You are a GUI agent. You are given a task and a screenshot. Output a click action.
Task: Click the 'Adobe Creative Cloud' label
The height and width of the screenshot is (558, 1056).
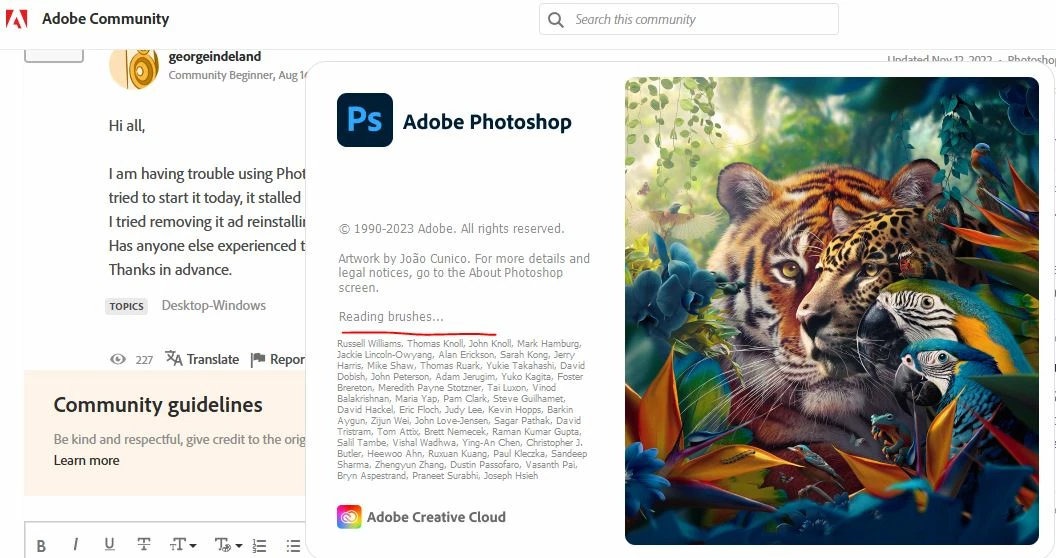[x=436, y=517]
